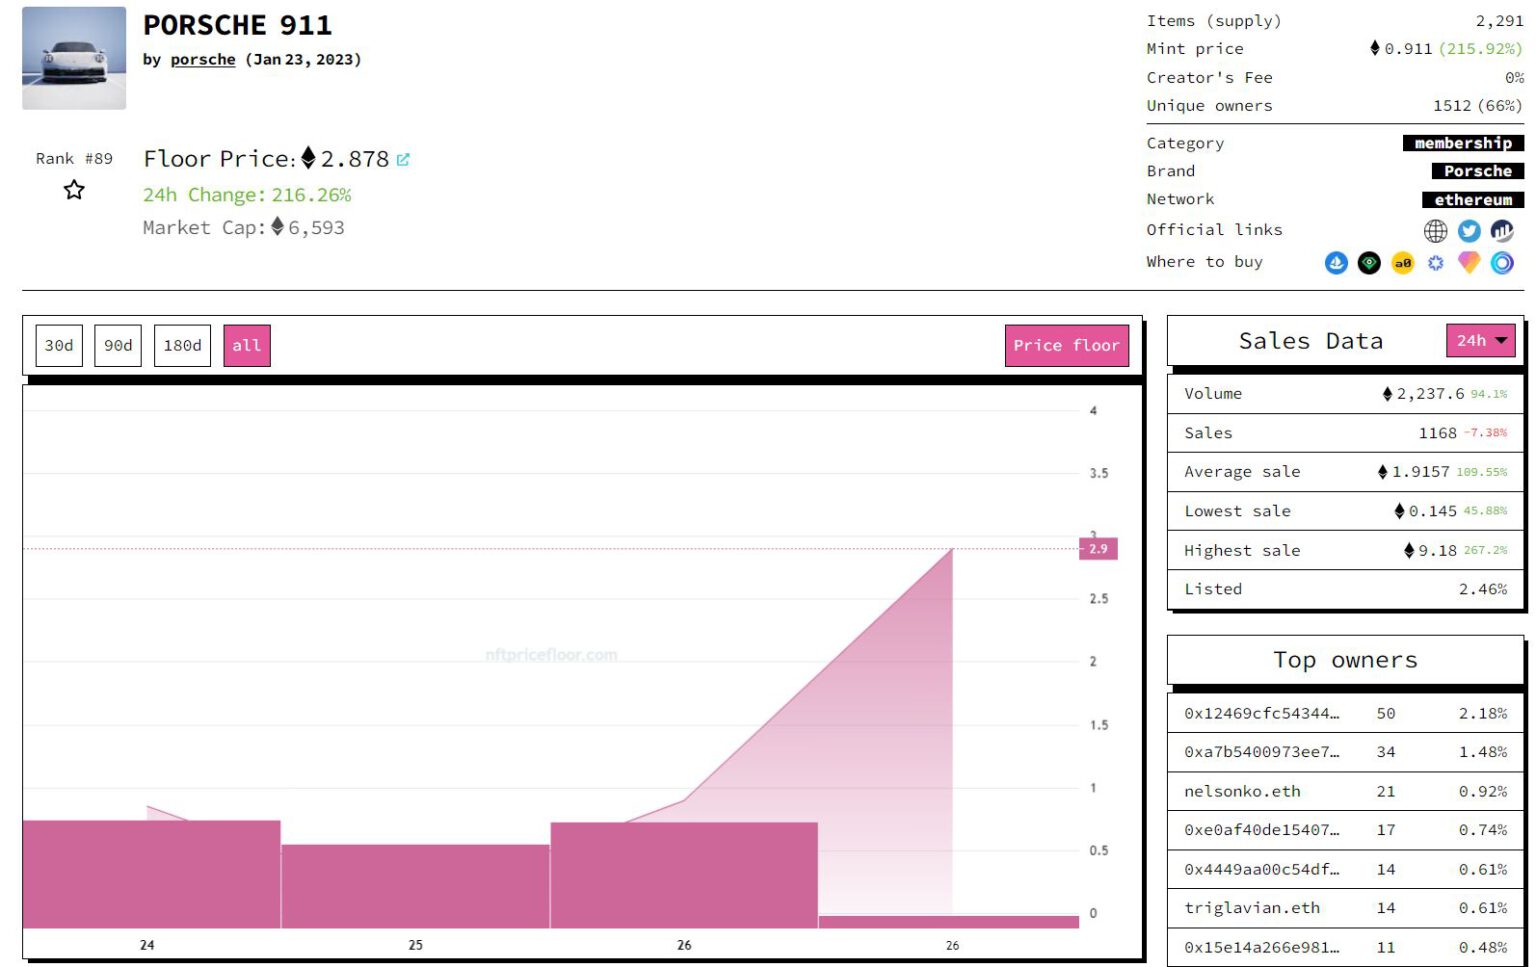Click the 2.9 price marker on chart axis

click(1098, 549)
